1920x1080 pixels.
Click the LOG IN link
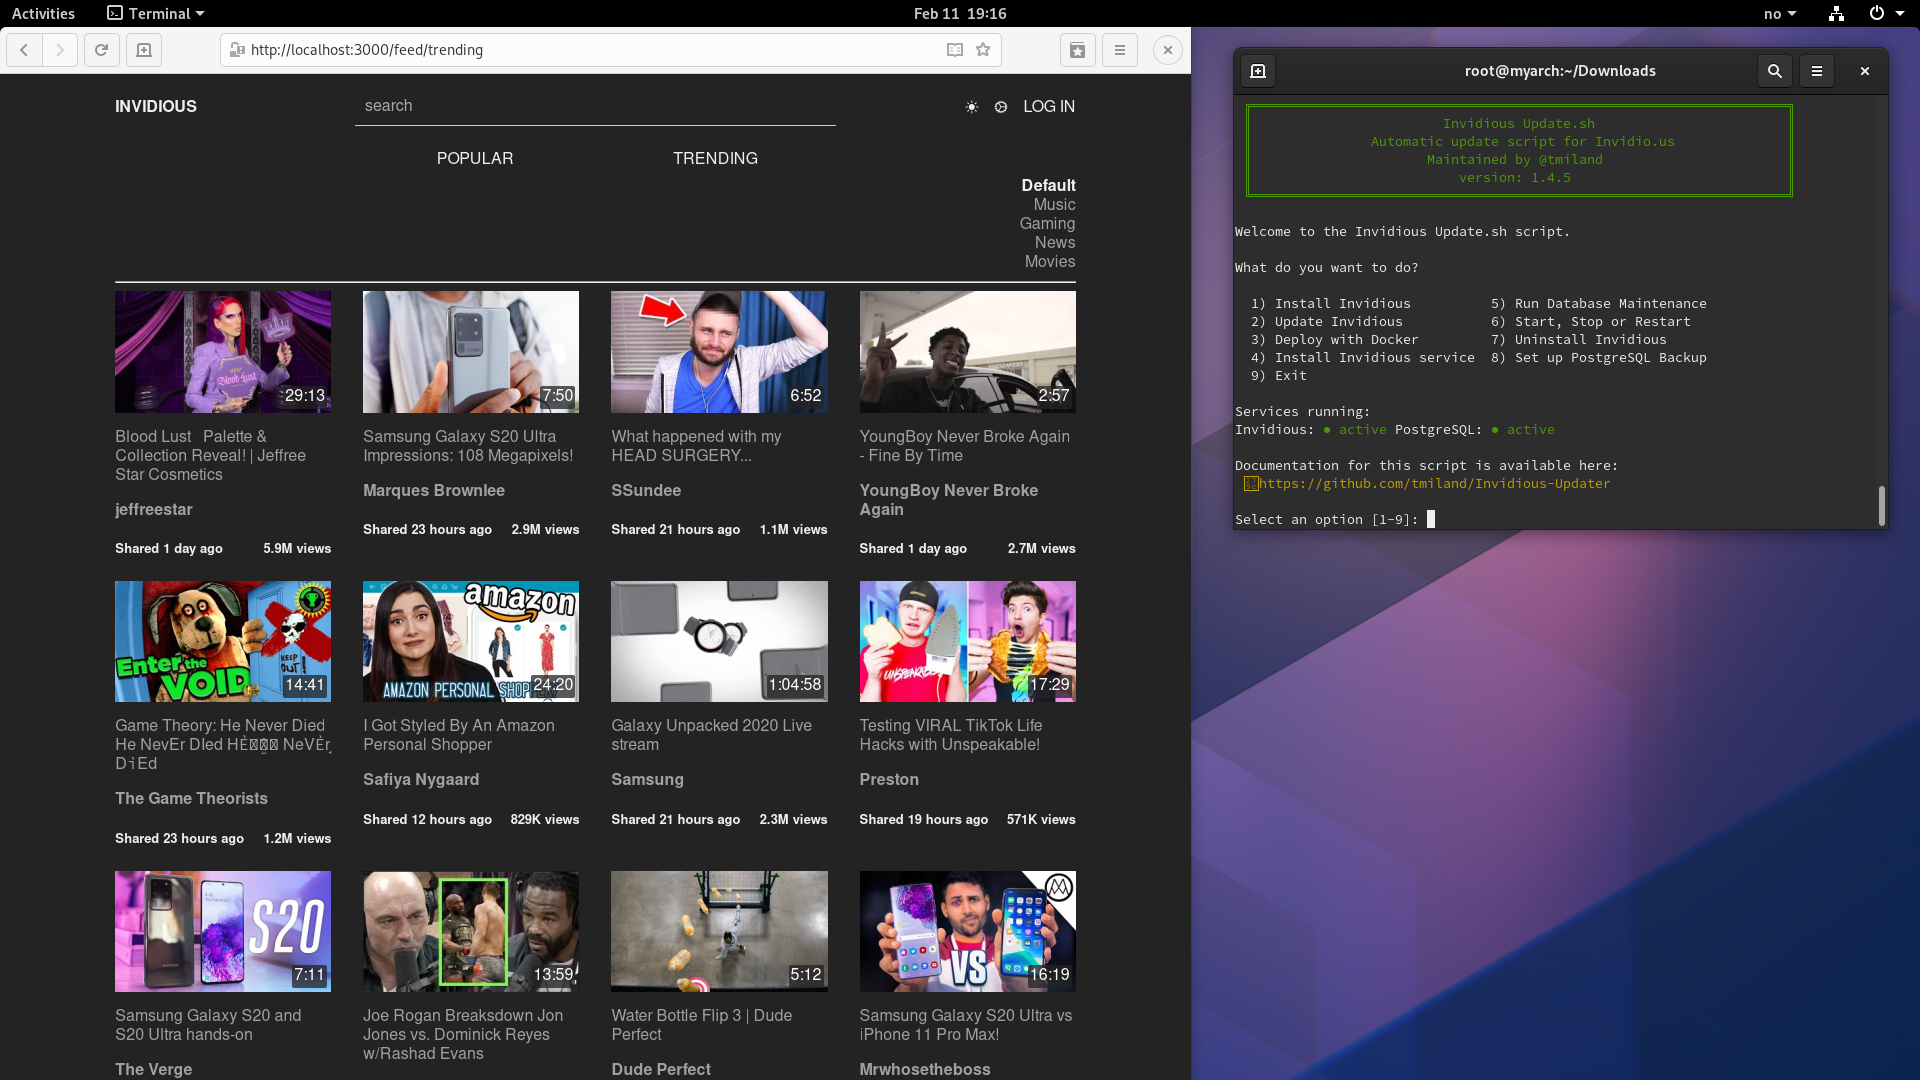click(x=1048, y=106)
